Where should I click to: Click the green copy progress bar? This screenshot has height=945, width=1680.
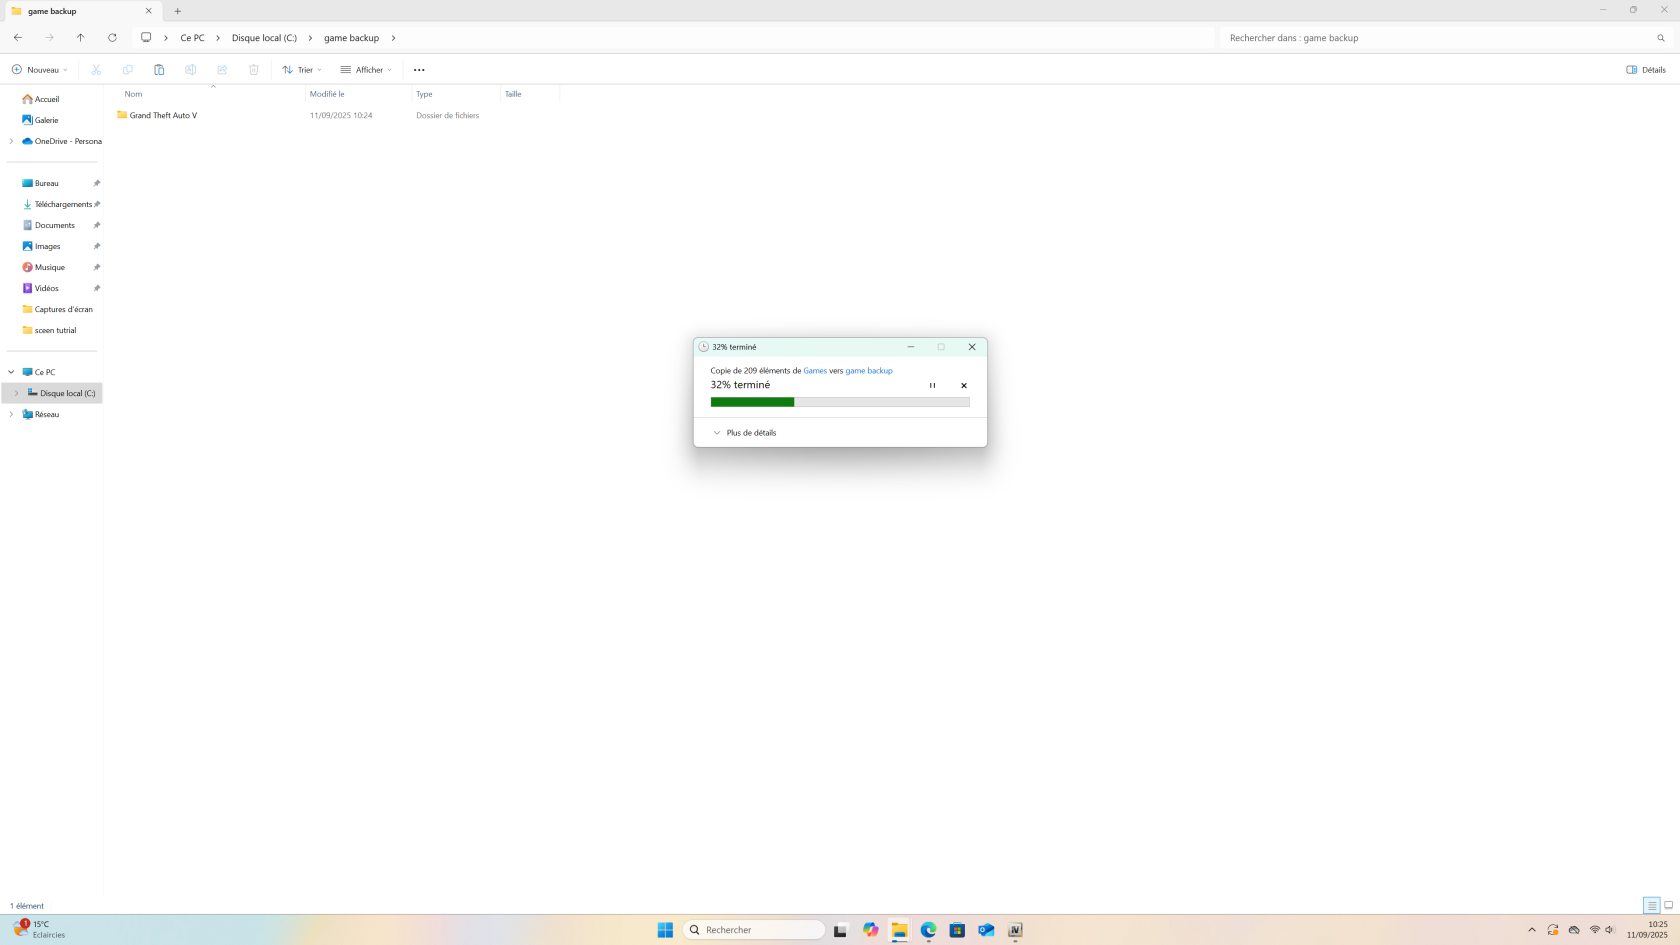[839, 402]
